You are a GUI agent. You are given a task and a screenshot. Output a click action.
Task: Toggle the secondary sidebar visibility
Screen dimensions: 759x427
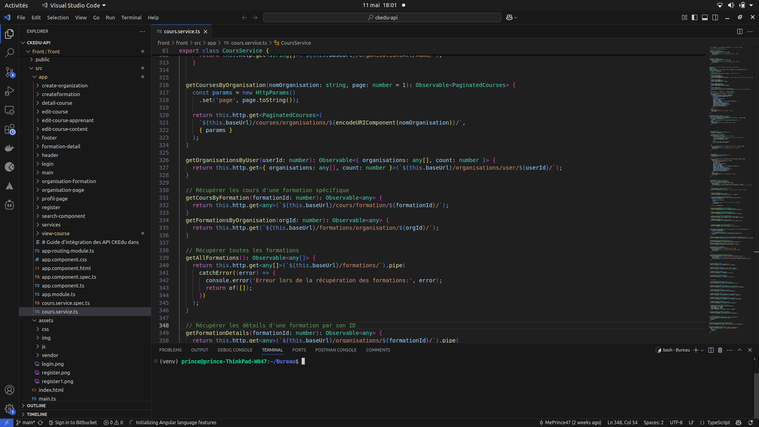click(x=716, y=17)
